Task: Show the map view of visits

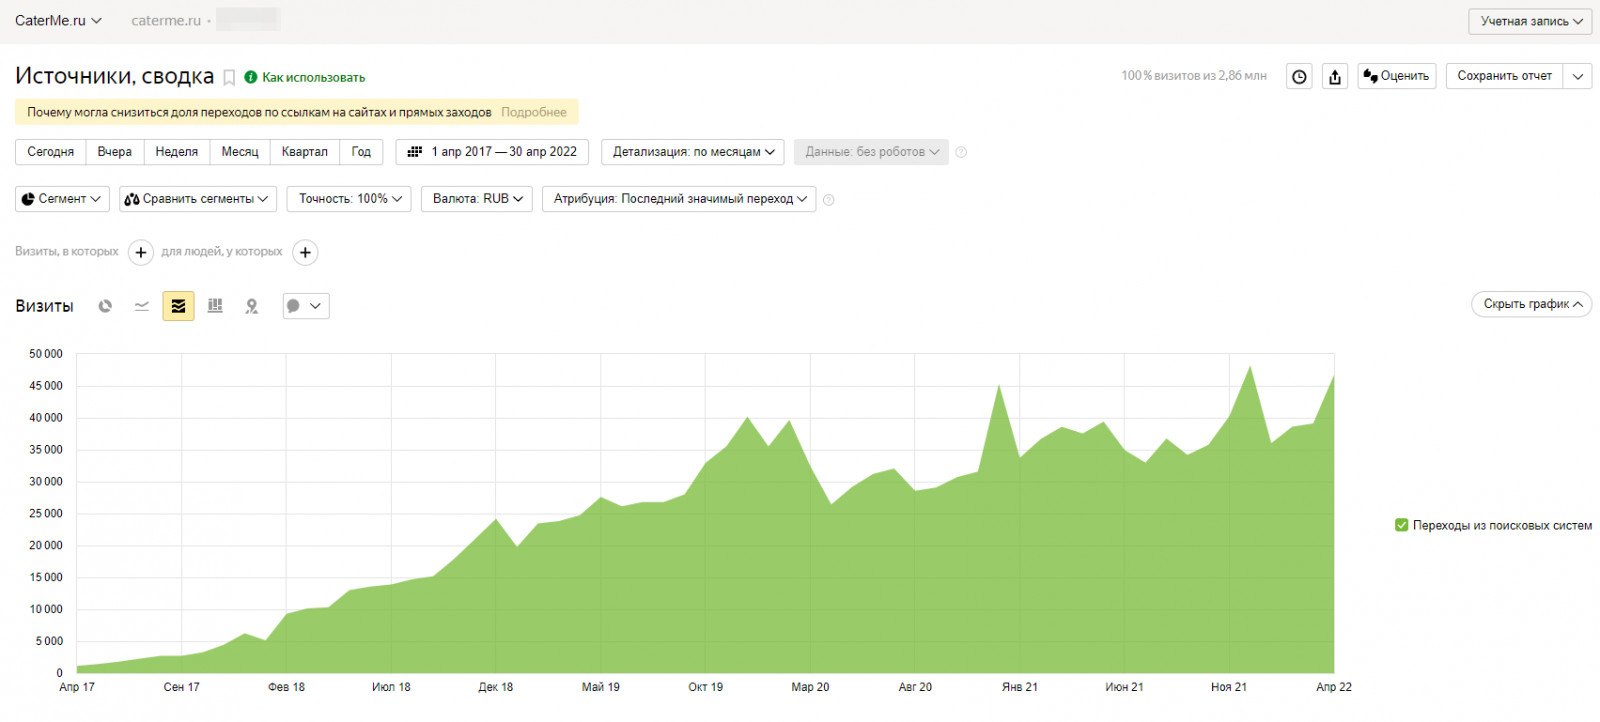Action: (252, 306)
